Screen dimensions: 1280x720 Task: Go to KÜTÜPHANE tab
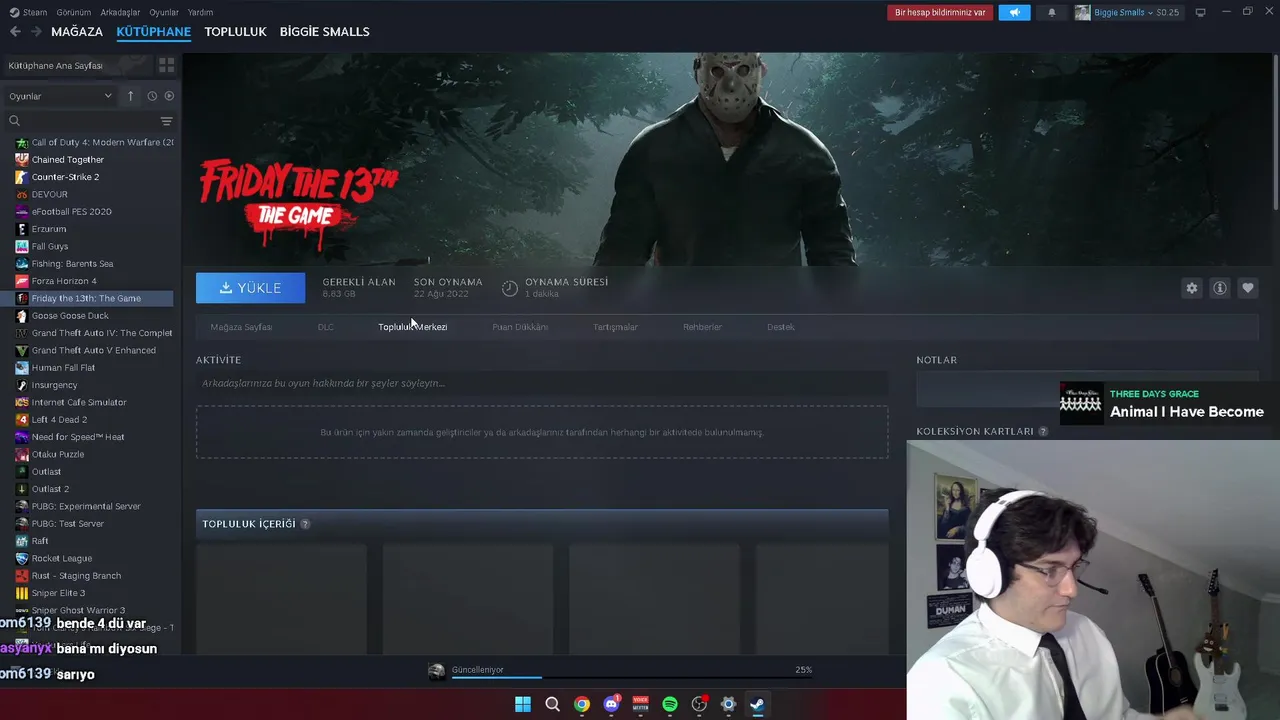(153, 32)
